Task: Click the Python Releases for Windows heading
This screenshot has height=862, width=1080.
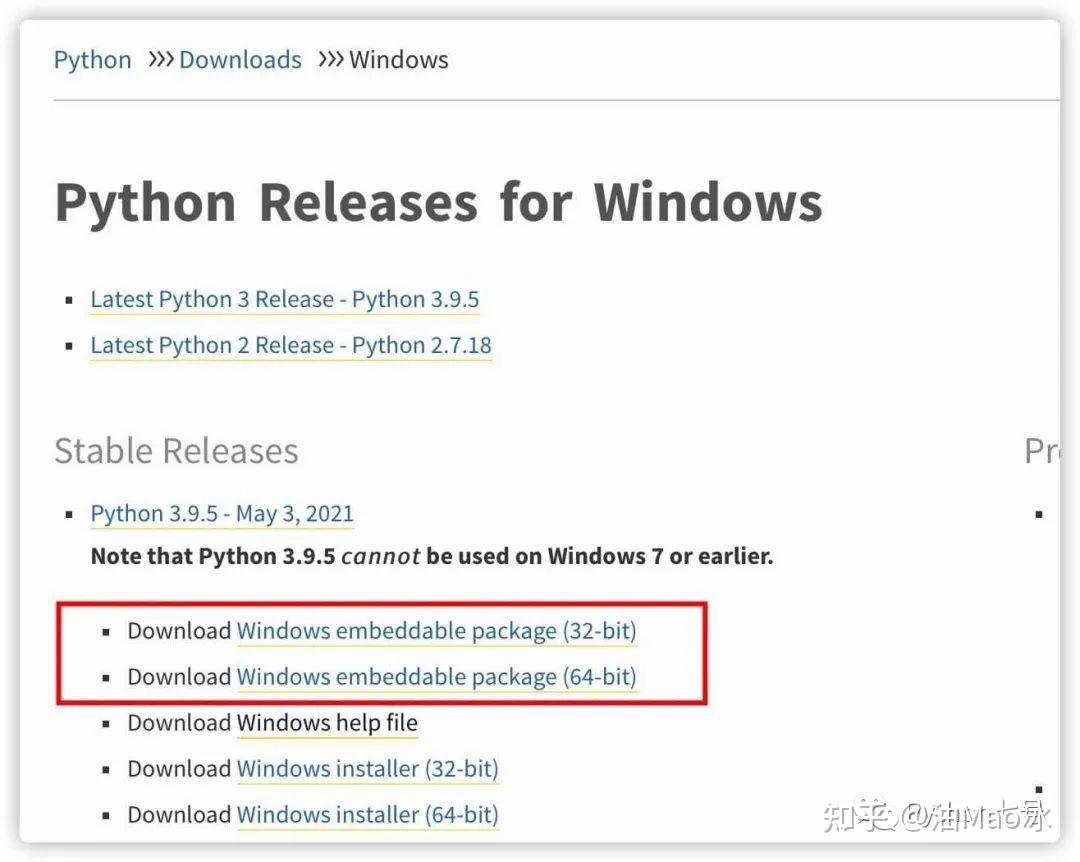Action: 439,203
